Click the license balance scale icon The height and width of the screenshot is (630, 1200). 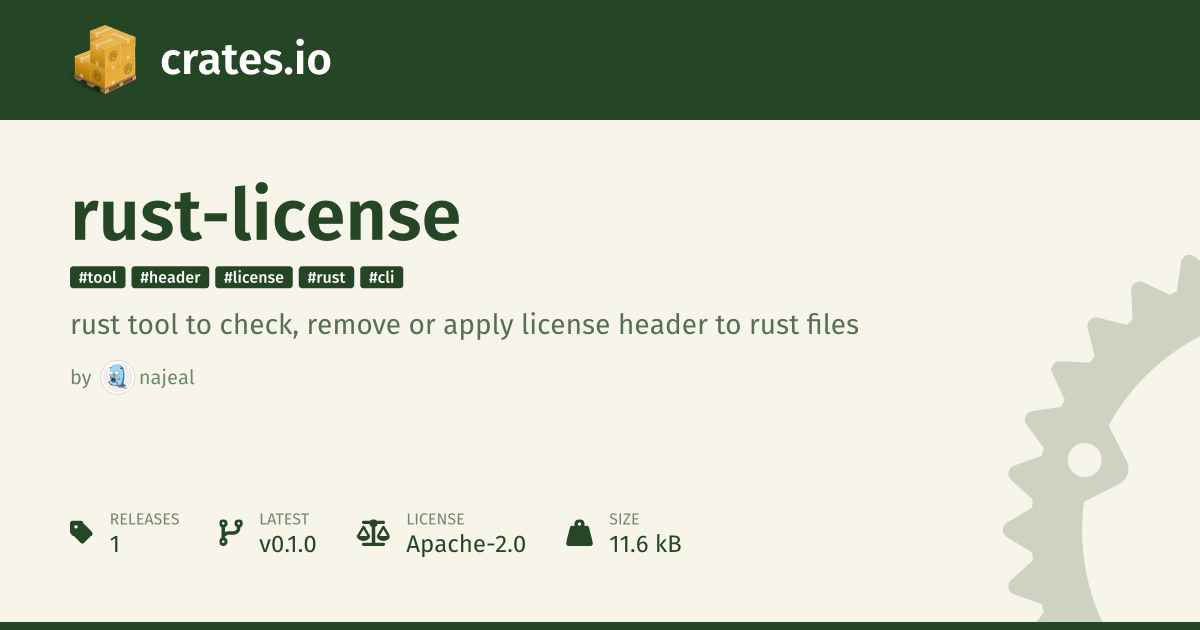point(373,532)
